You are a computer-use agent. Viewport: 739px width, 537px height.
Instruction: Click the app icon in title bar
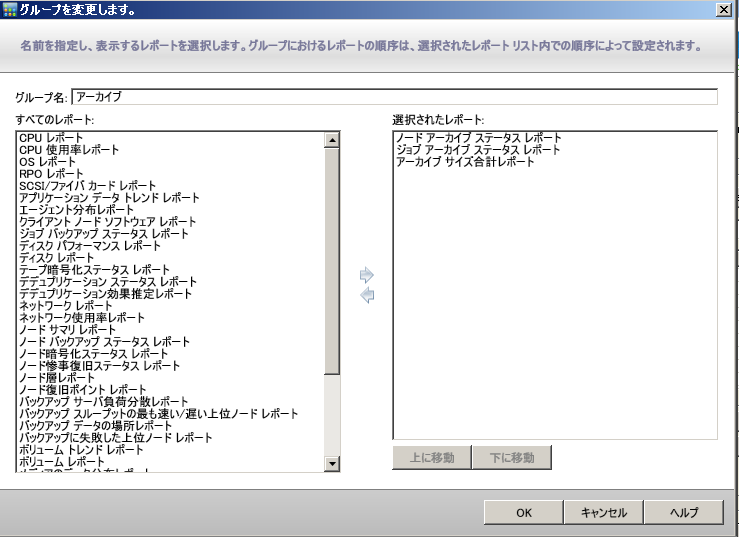pyautogui.click(x=8, y=9)
